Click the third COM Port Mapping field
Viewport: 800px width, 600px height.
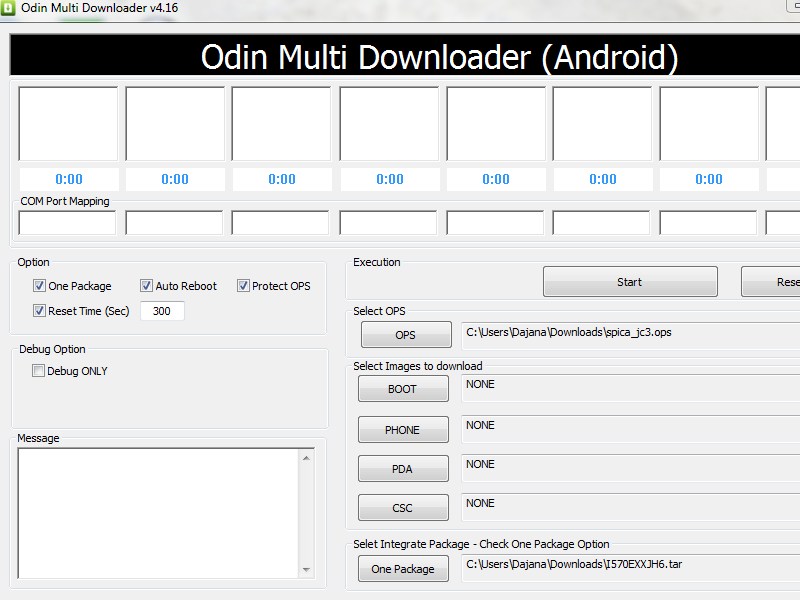(x=281, y=223)
